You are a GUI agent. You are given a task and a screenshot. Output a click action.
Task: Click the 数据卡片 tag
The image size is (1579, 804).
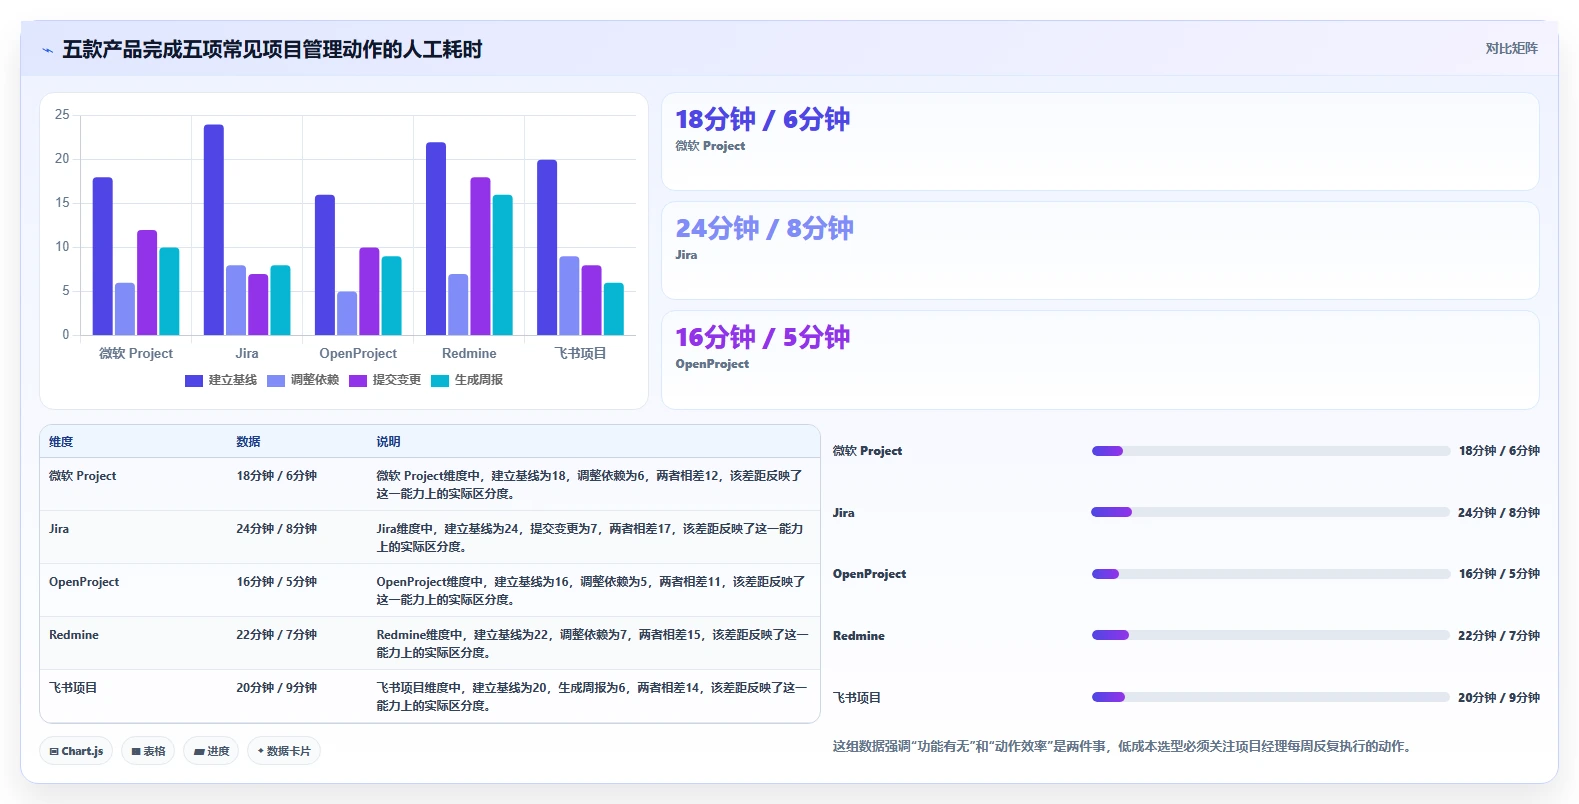(284, 751)
